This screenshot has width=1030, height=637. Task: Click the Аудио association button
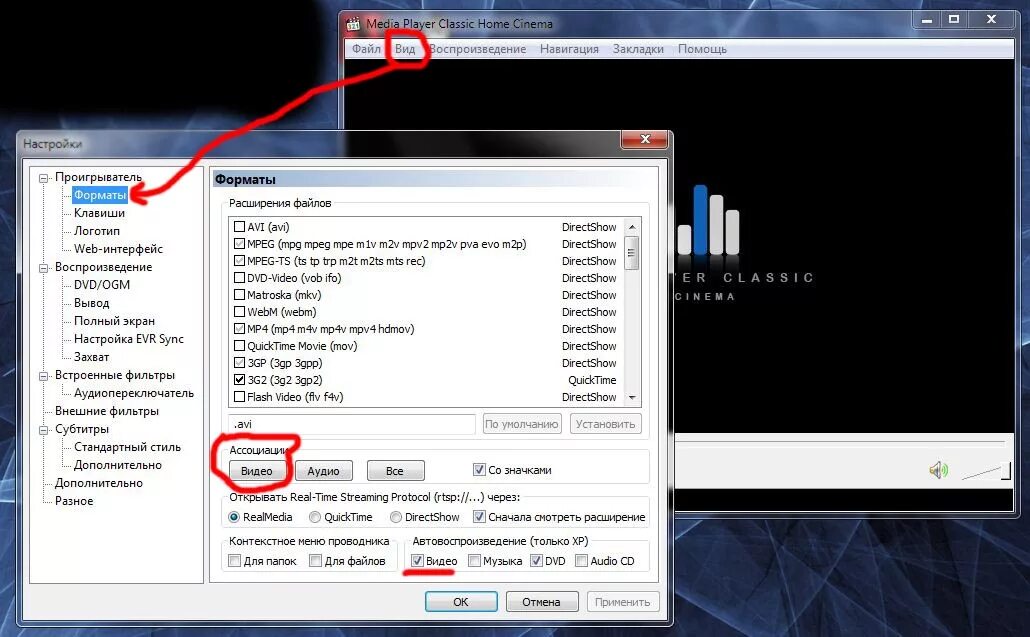323,471
